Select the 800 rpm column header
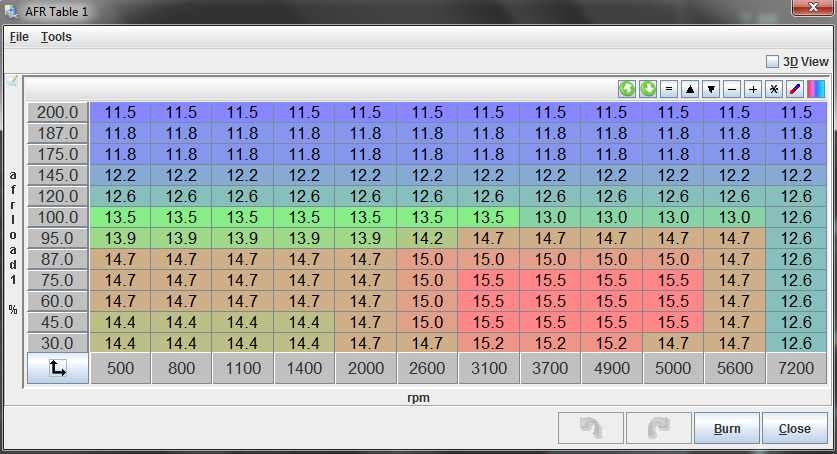The image size is (837, 454). pyautogui.click(x=181, y=368)
